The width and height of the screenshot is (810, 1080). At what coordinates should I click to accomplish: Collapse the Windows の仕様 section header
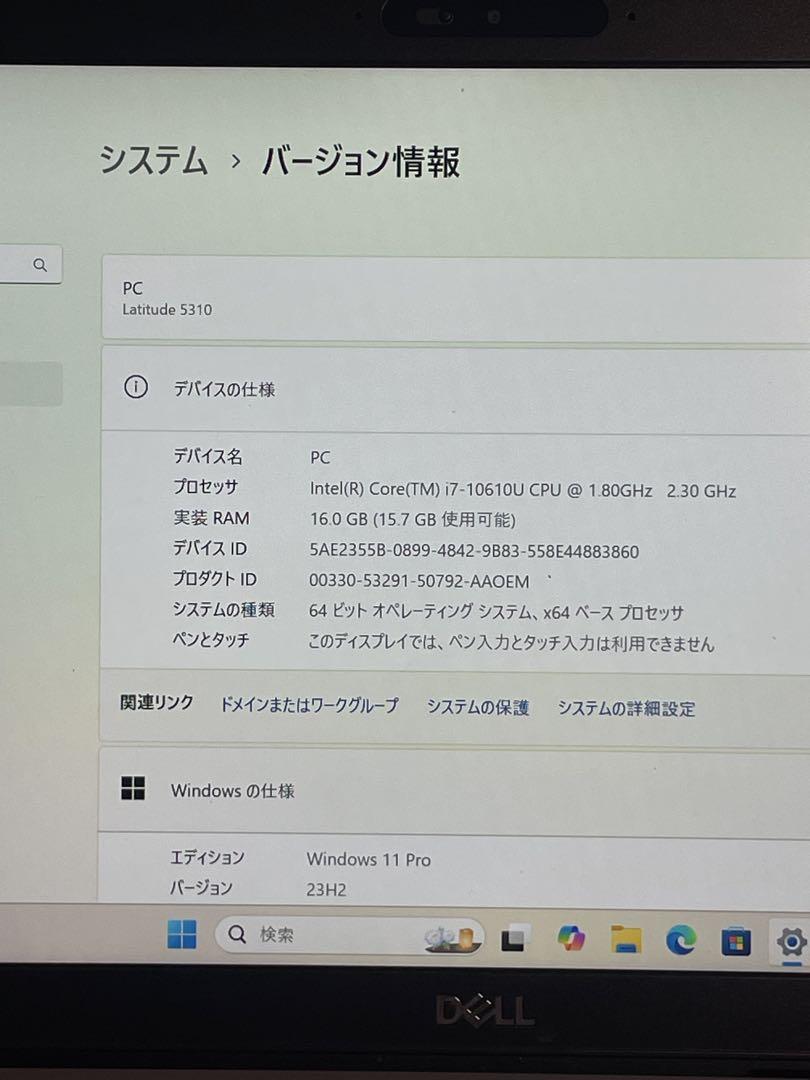point(455,791)
